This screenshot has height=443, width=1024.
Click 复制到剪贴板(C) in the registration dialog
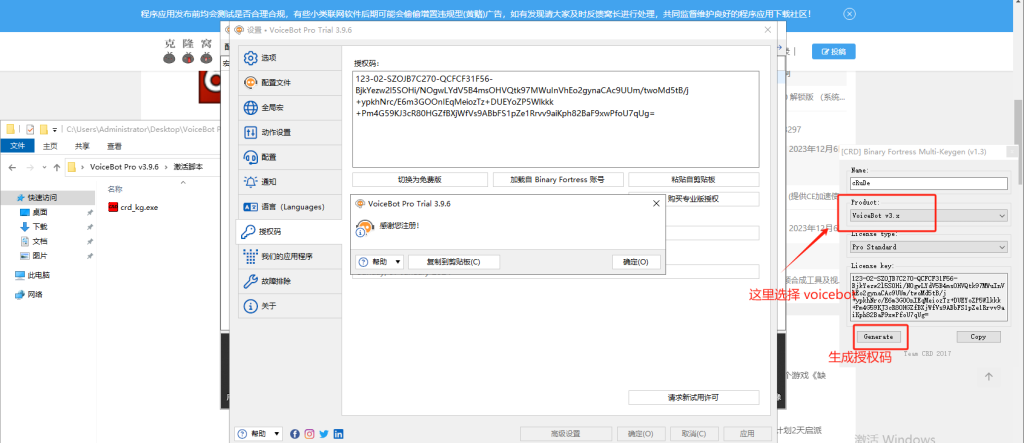click(454, 262)
